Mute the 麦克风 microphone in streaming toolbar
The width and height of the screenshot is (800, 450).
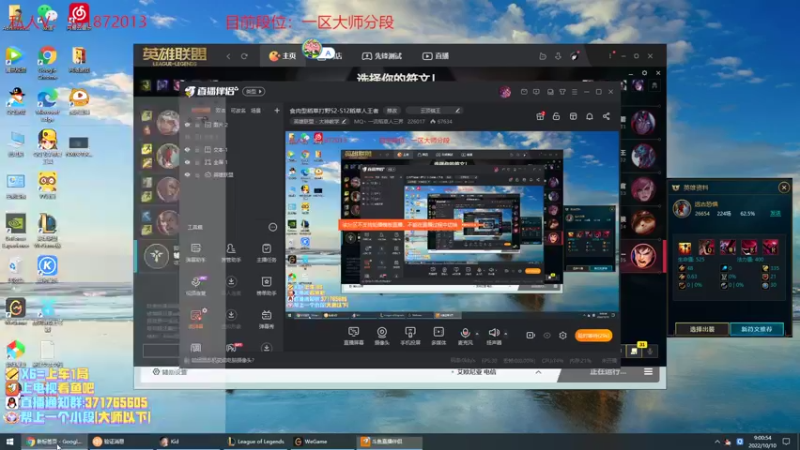coord(465,335)
